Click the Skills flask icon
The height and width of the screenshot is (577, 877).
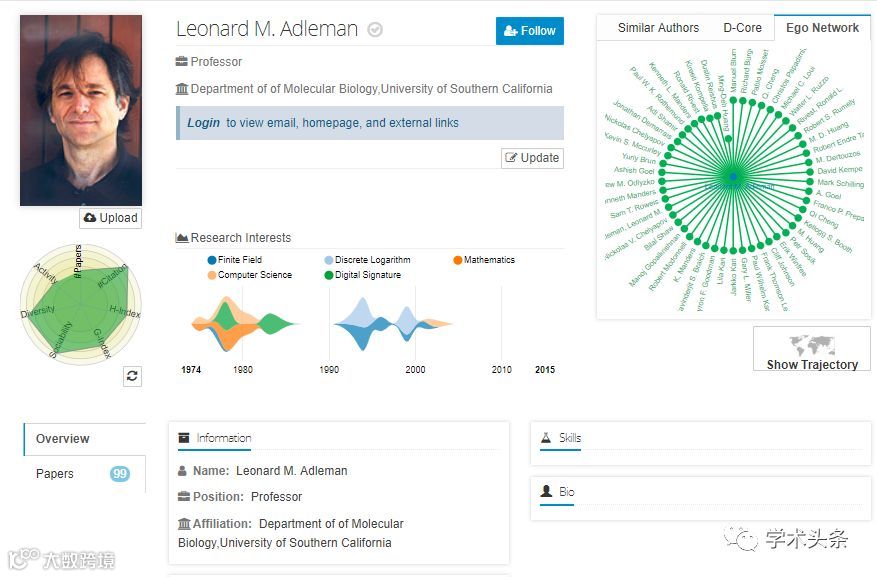click(546, 438)
